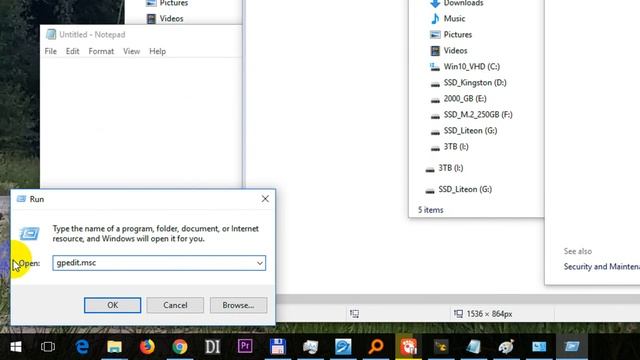This screenshot has height=360, width=640.
Task: Close the Run dialog with X
Action: [265, 199]
